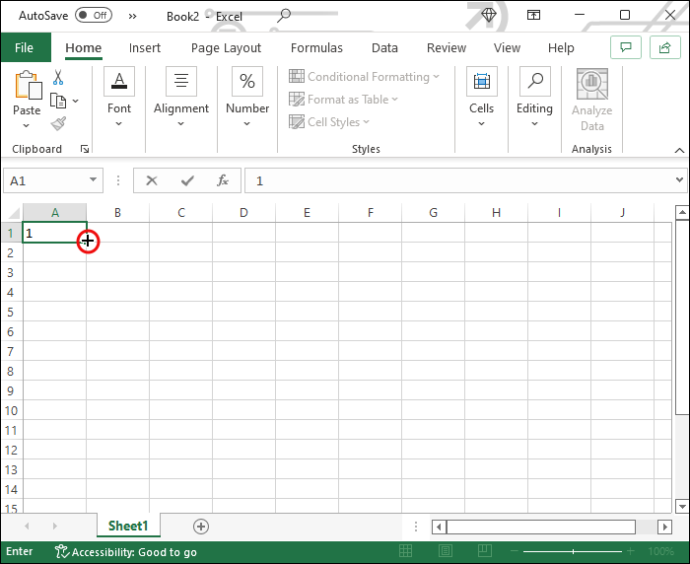The height and width of the screenshot is (564, 690).
Task: Open the Data tab
Action: click(x=385, y=48)
